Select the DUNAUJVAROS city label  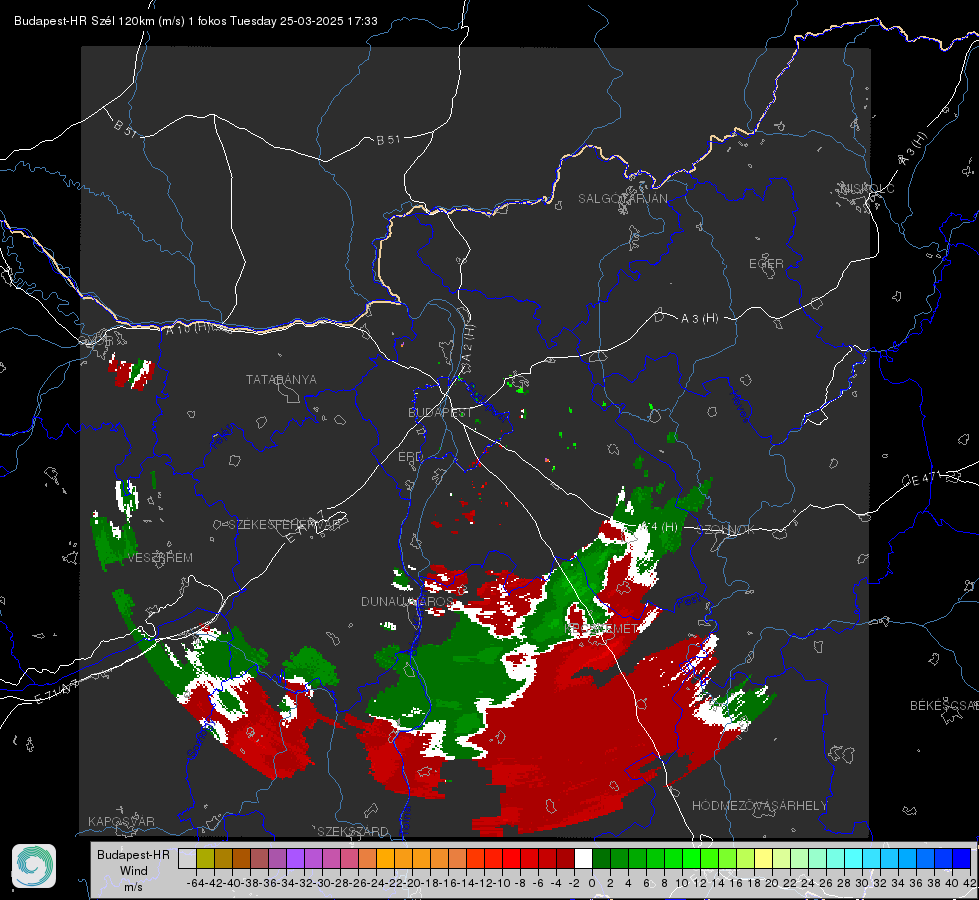click(x=408, y=601)
